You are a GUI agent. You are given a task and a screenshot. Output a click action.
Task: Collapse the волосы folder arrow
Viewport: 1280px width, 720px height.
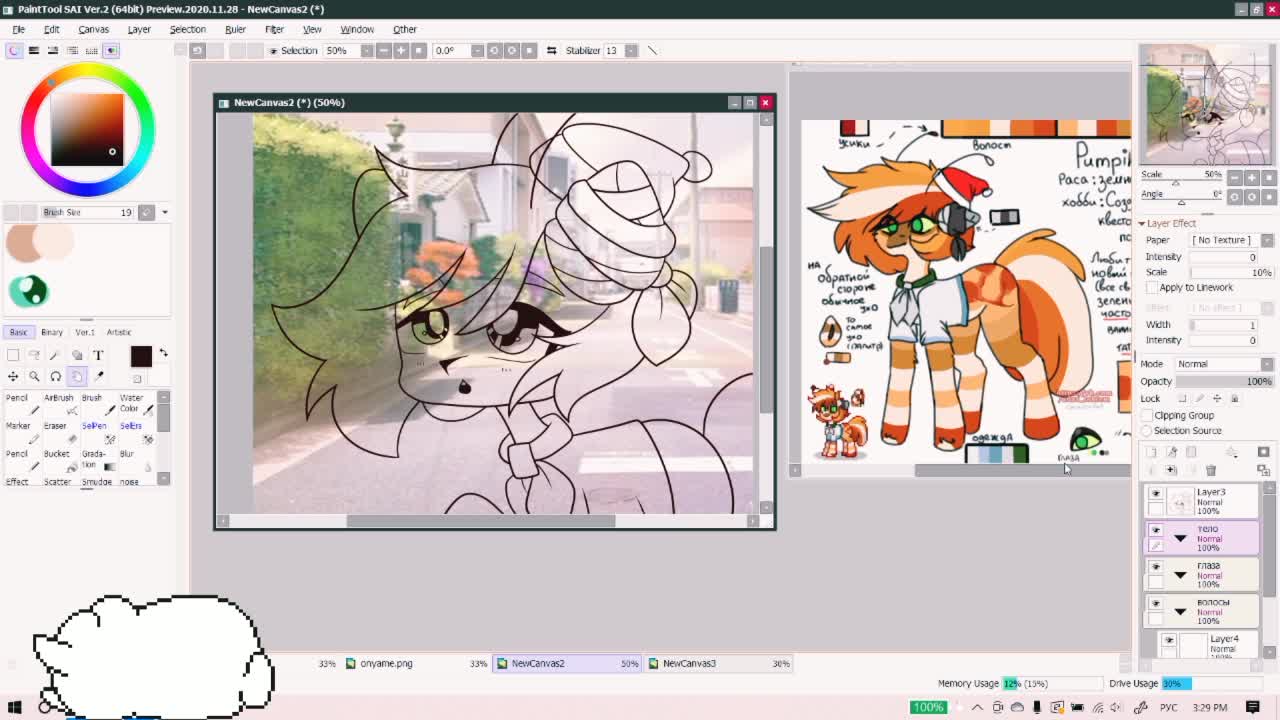click(1180, 612)
